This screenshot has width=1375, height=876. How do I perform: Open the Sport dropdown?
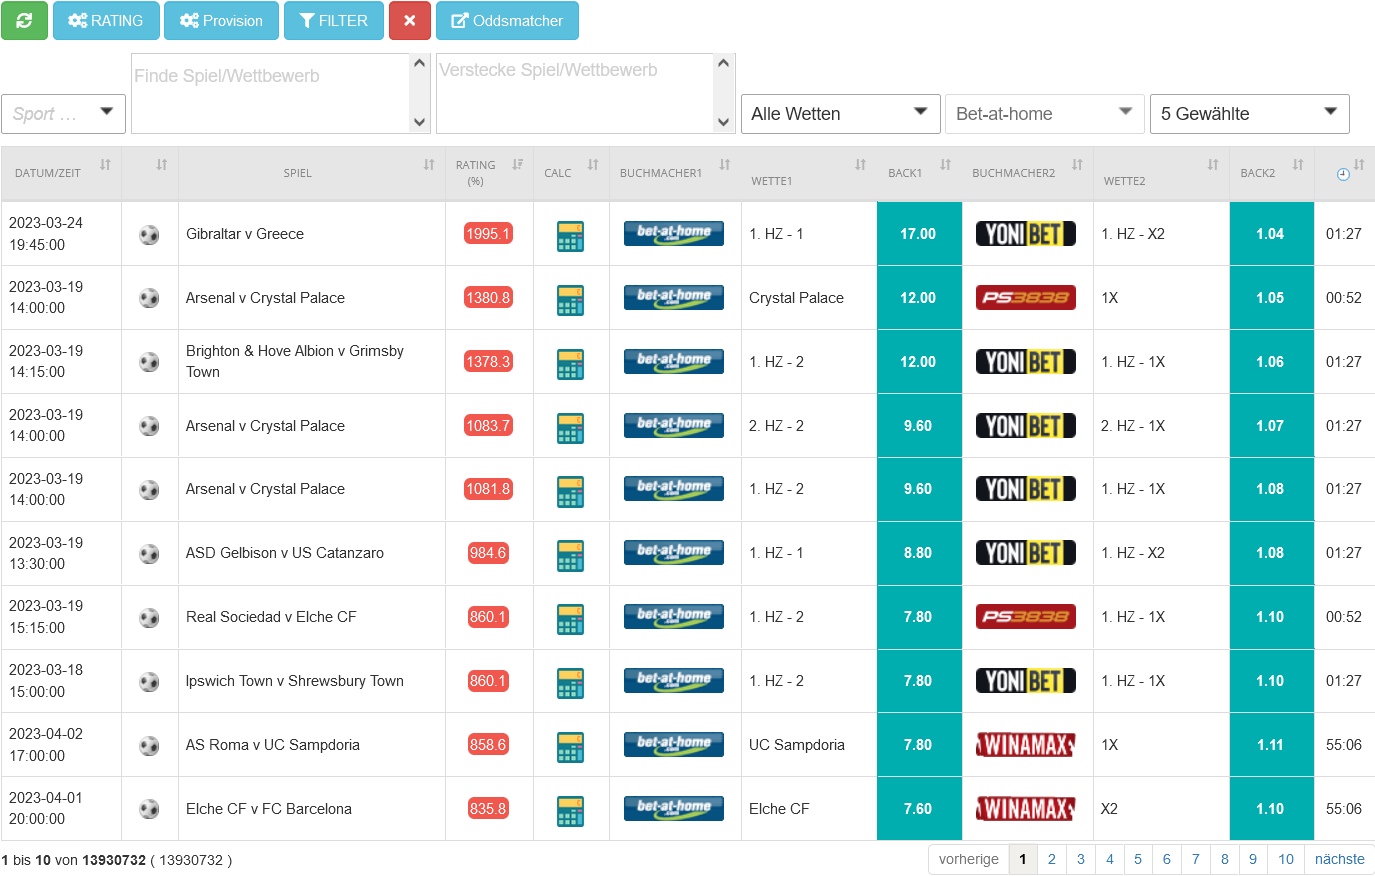point(63,114)
